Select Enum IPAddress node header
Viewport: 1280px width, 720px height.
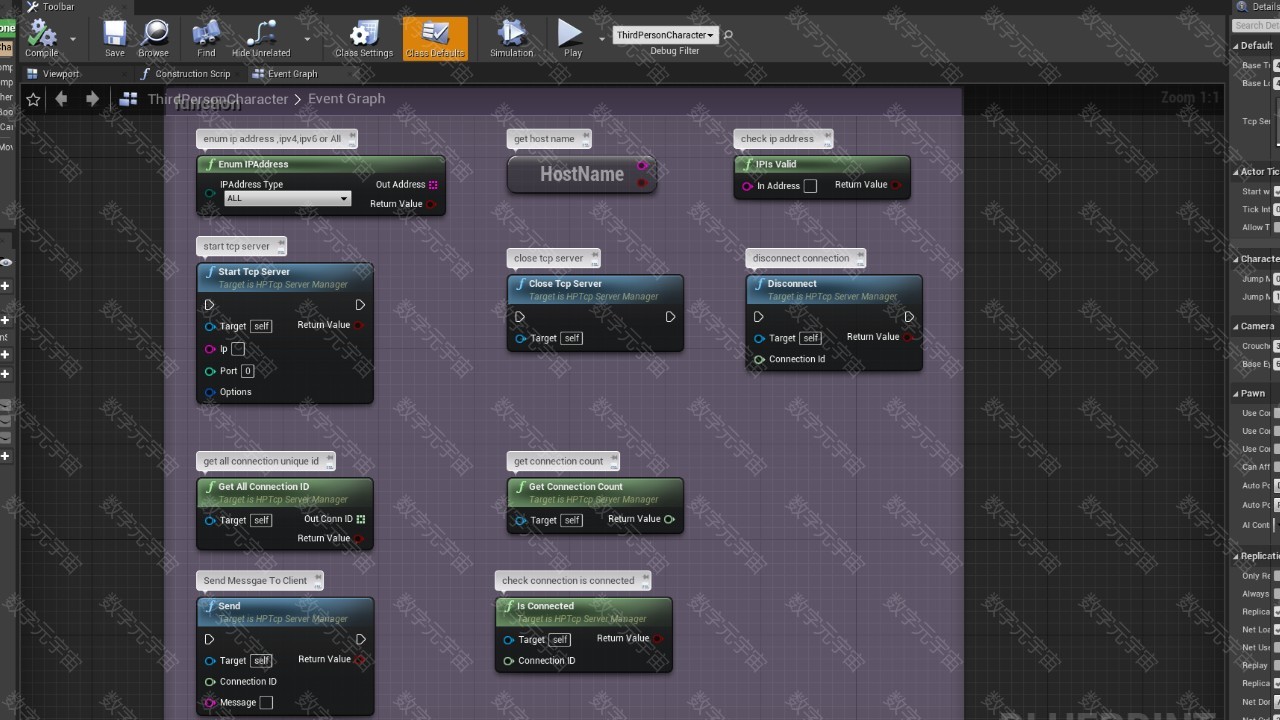(x=321, y=164)
